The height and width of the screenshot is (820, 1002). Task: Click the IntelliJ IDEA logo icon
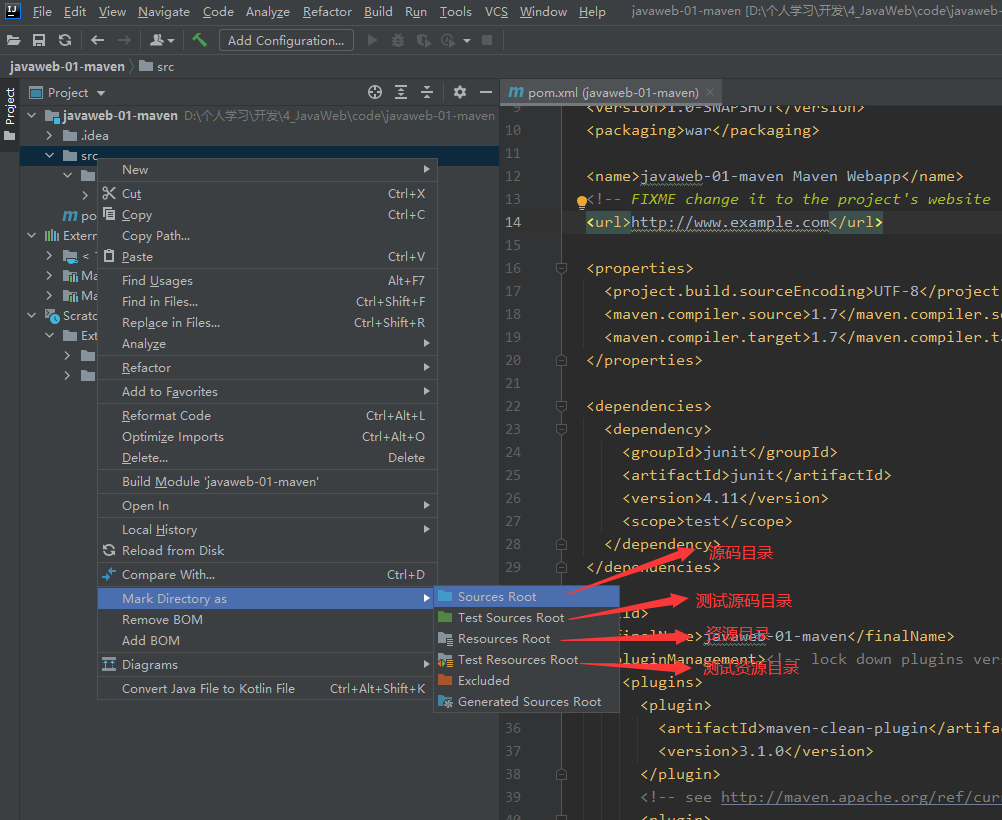[x=13, y=10]
